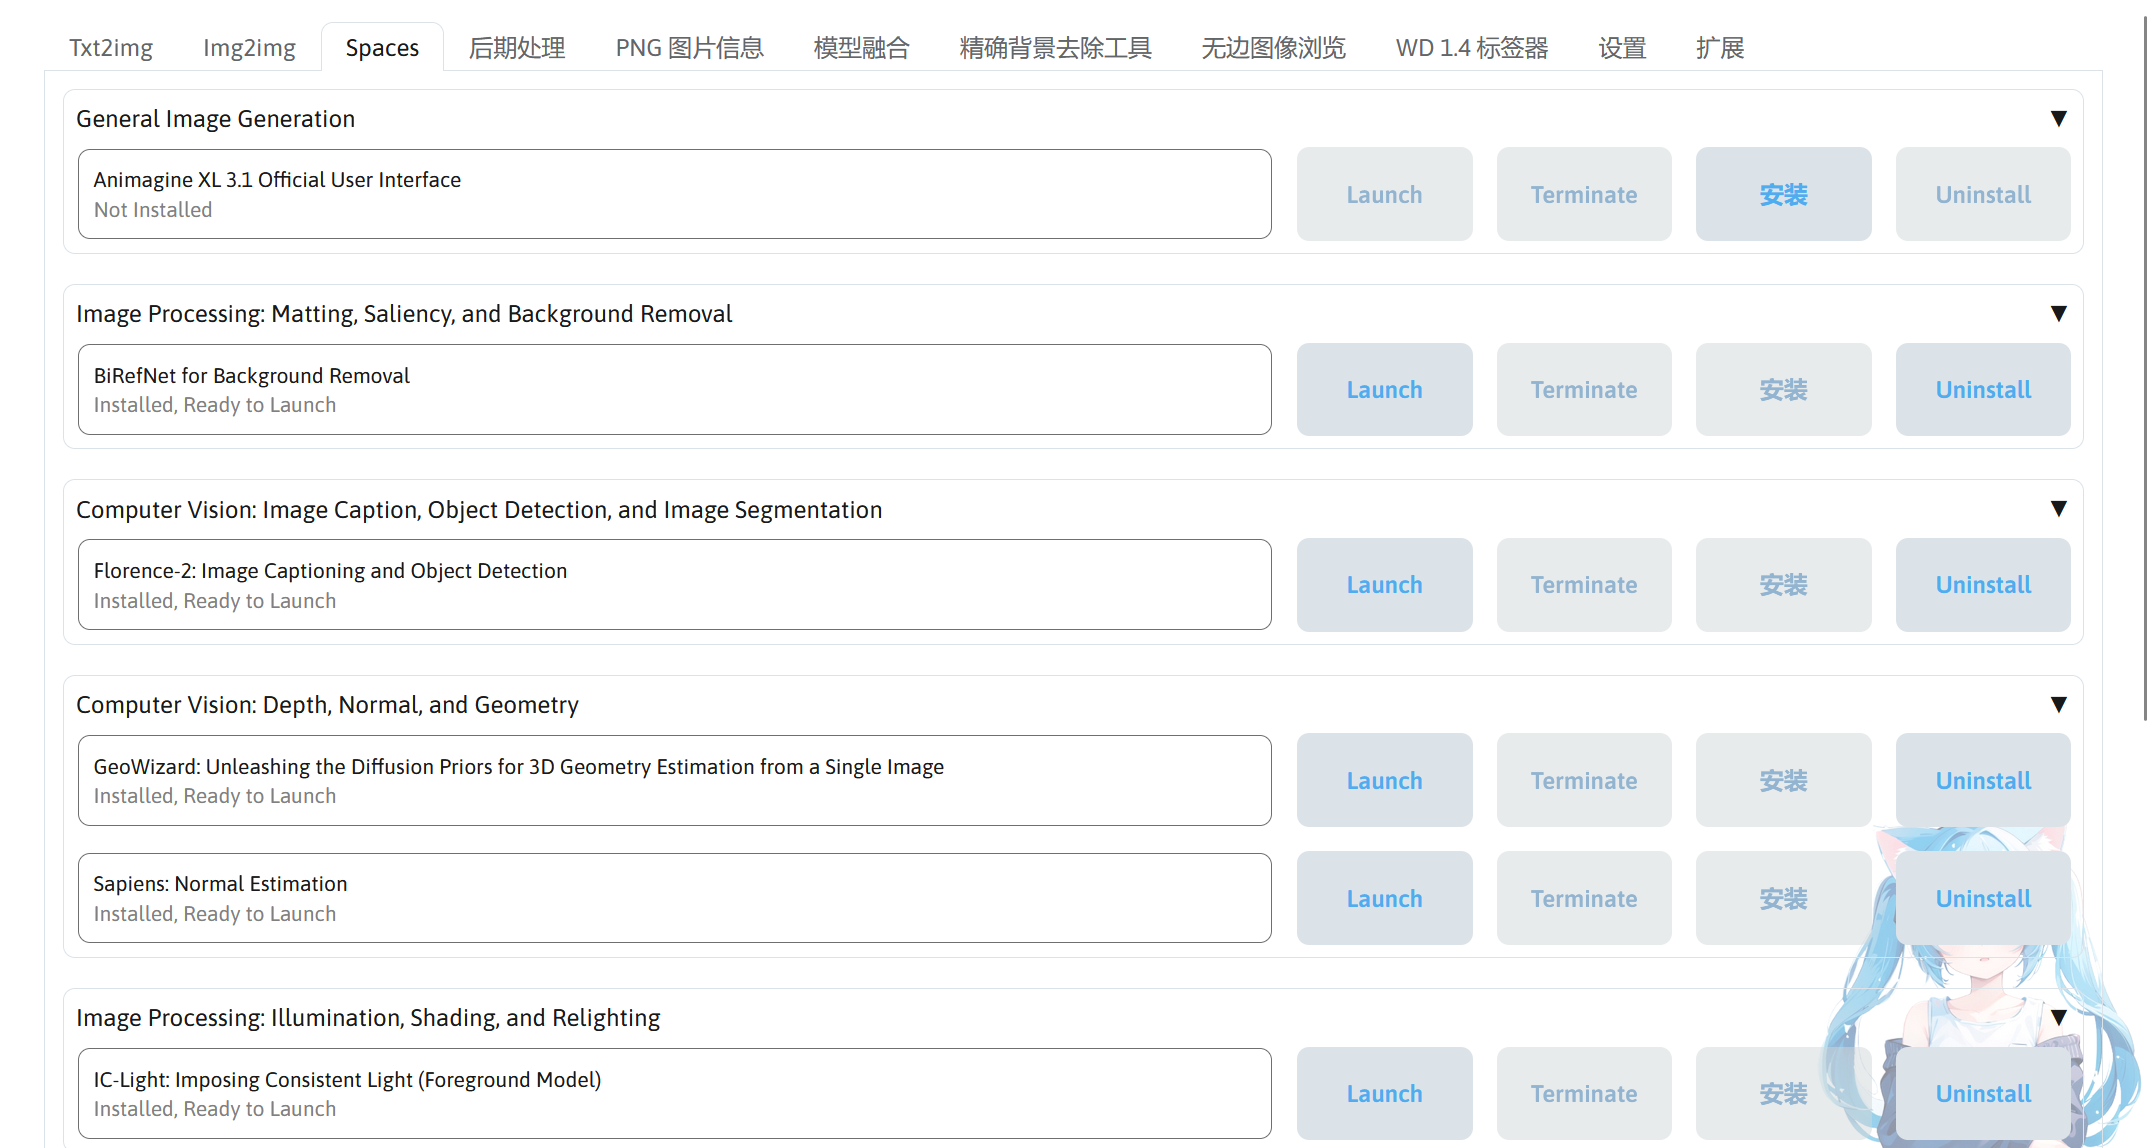Select the Animagine XL 3.1 status box

pyautogui.click(x=674, y=194)
